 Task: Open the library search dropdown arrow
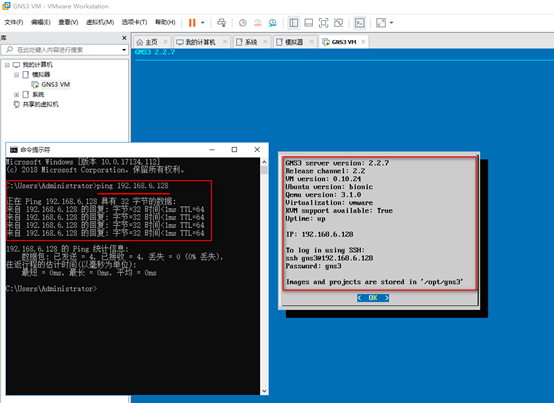124,50
